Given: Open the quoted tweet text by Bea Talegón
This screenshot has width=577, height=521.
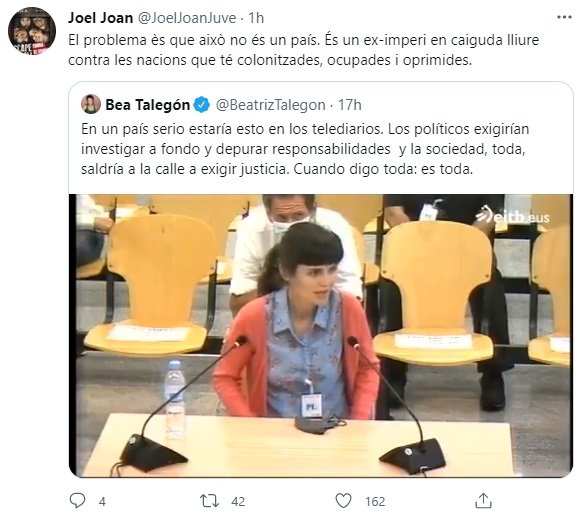Looking at the screenshot, I should (305, 149).
